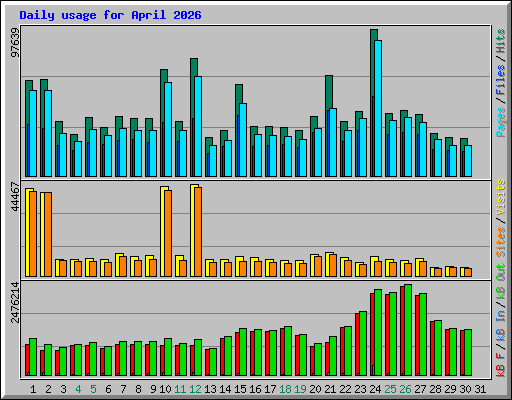Viewport: 512px width, 400px height.
Task: Click the cyan files bar for day 15
Action: [x=243, y=140]
